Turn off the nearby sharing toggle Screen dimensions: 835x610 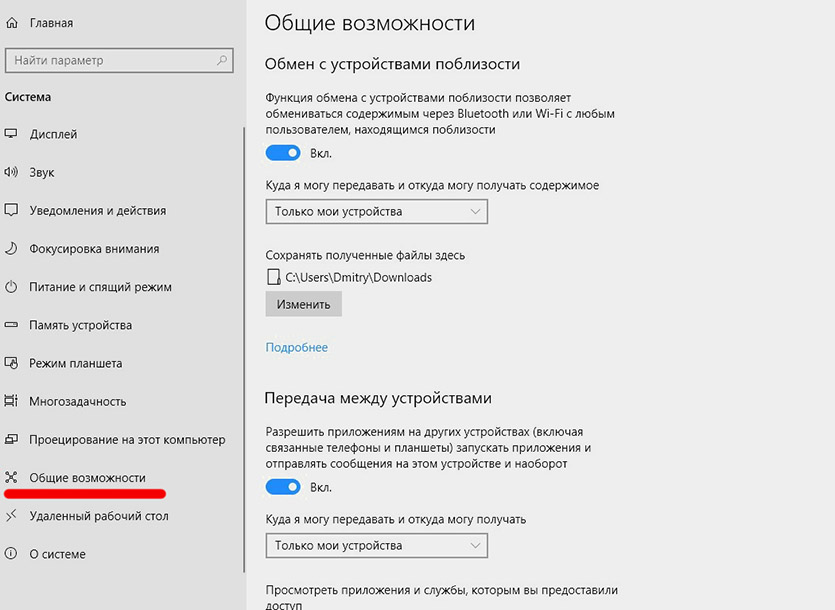(x=283, y=153)
